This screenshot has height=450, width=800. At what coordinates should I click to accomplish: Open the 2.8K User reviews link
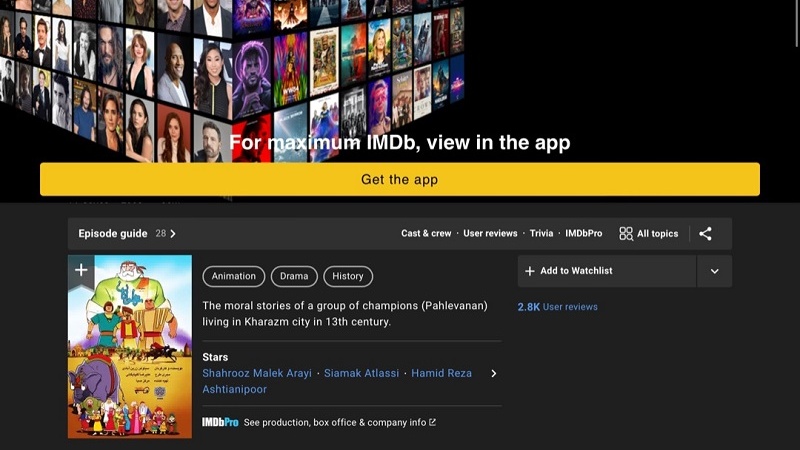point(557,307)
